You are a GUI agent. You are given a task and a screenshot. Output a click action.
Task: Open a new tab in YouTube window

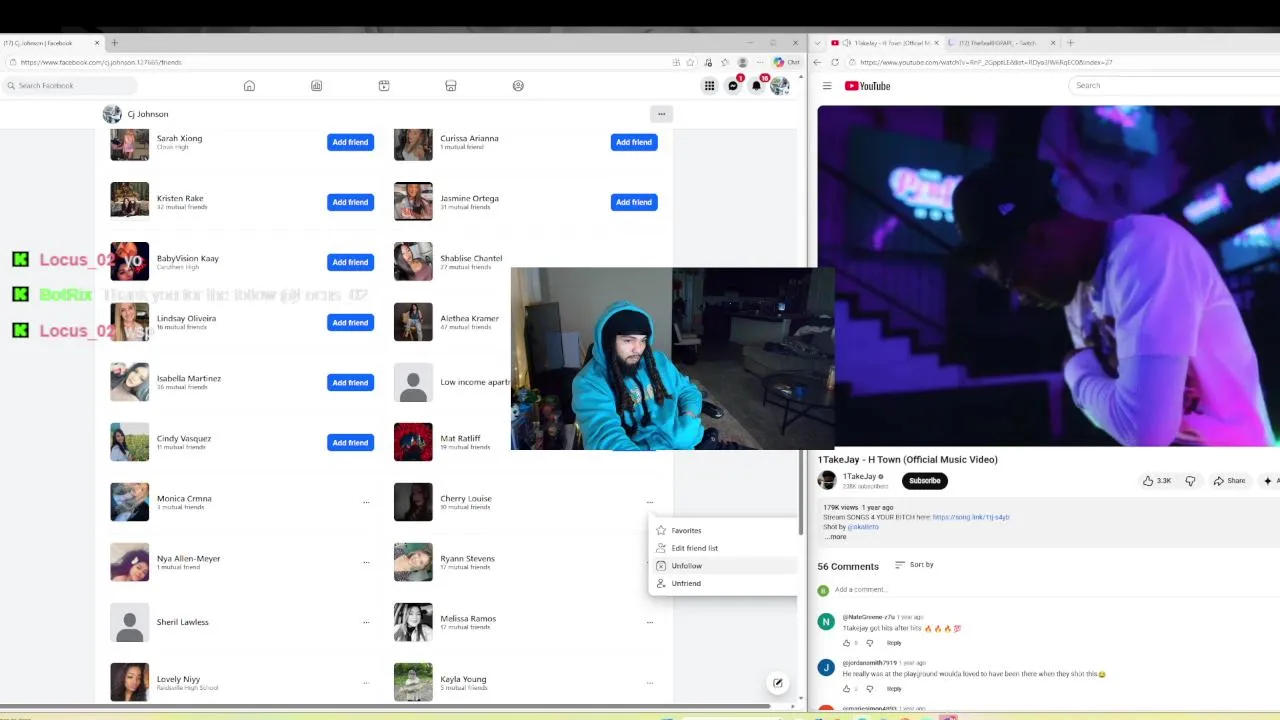coord(1070,43)
